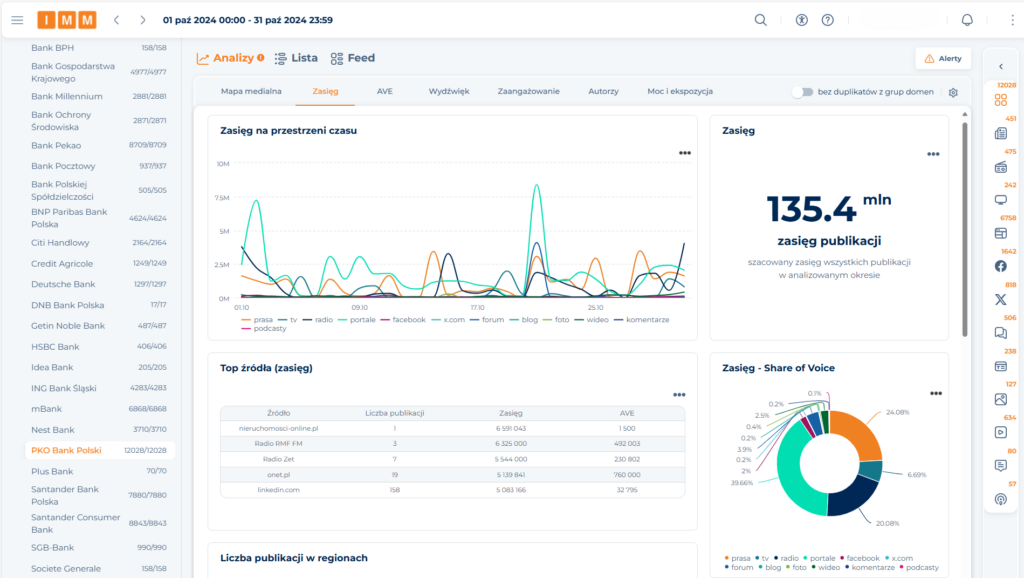Go to the previous date period
The width and height of the screenshot is (1024, 578).
click(117, 20)
